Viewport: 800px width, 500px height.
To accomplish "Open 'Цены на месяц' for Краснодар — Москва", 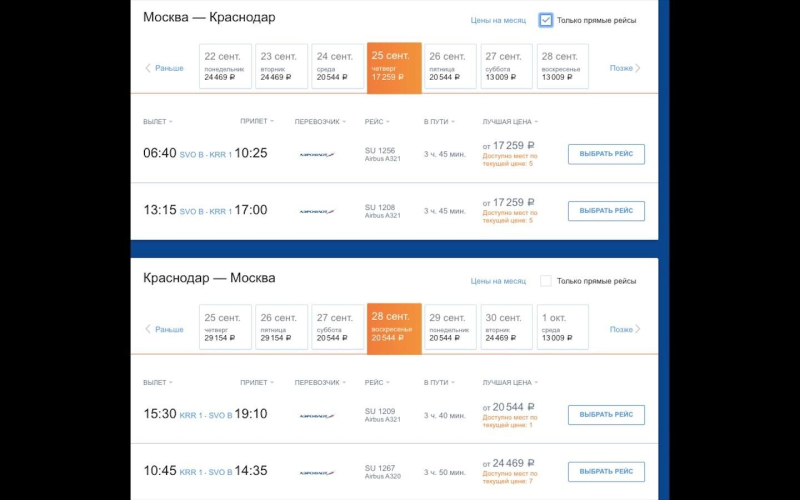I will 498,281.
